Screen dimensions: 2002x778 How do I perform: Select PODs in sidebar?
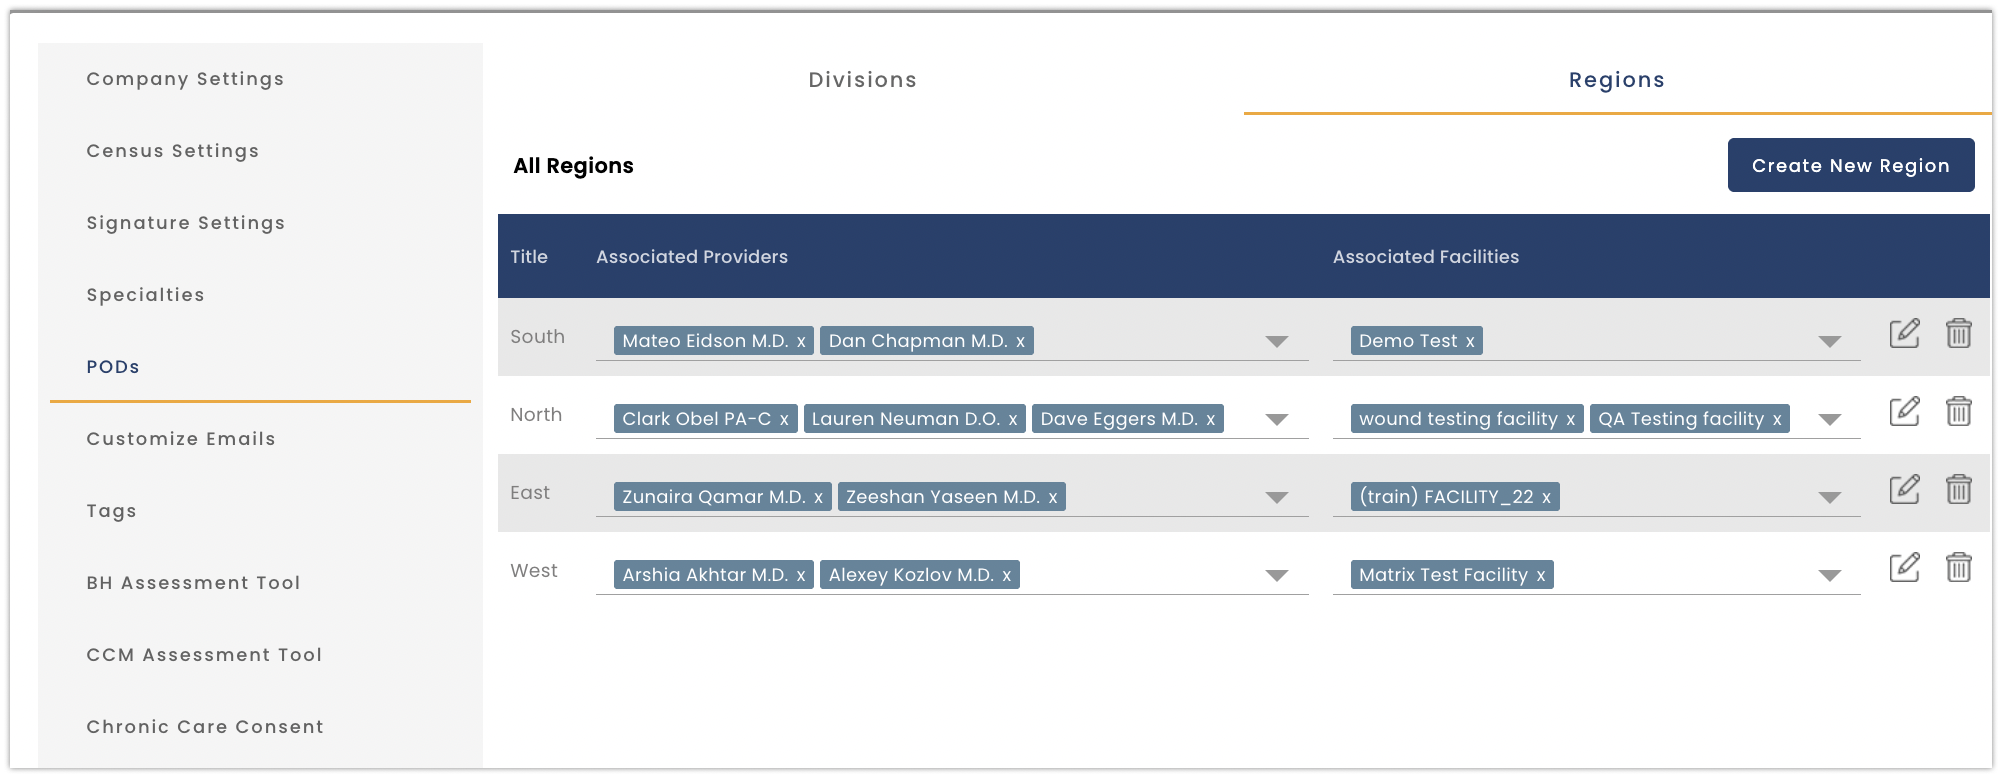pos(113,367)
